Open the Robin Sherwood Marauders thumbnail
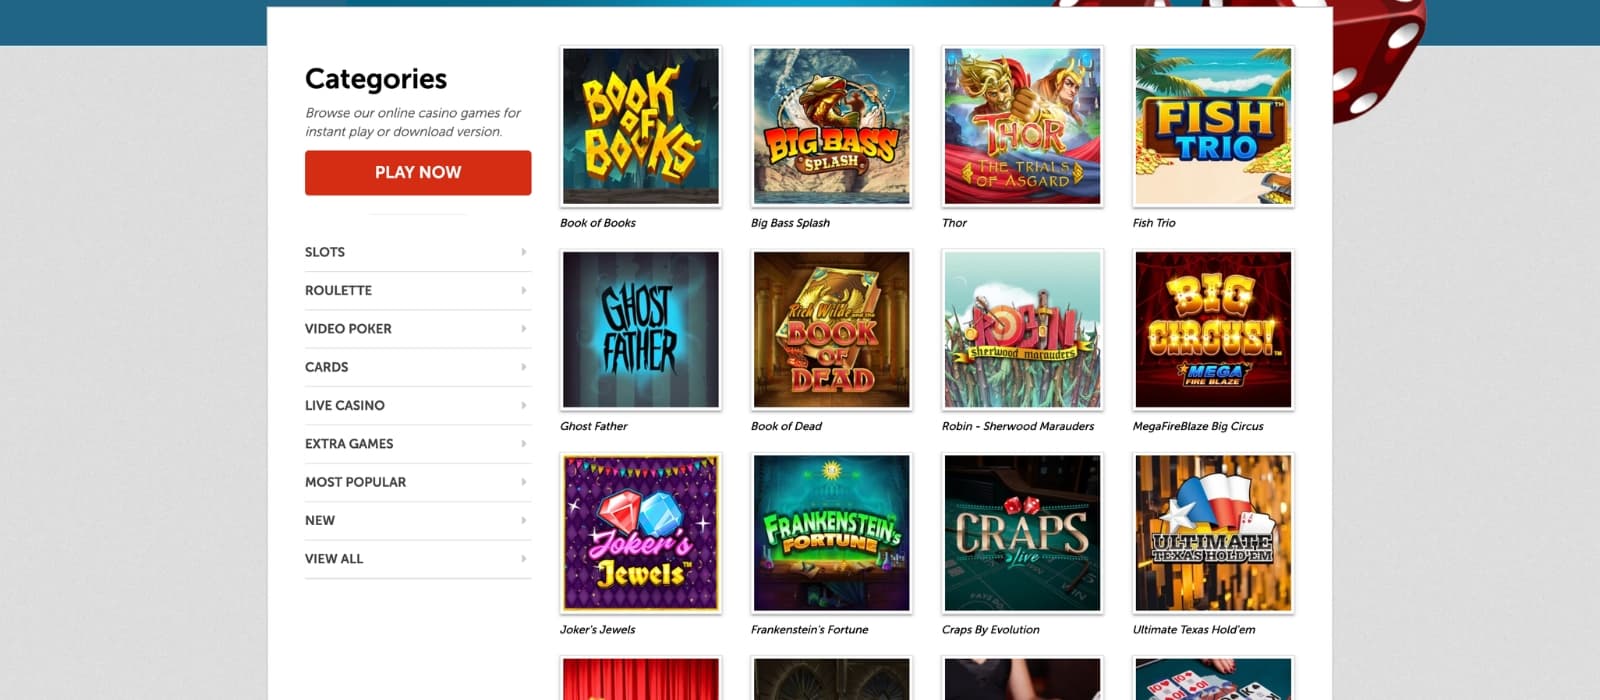This screenshot has width=1600, height=700. [x=1023, y=330]
